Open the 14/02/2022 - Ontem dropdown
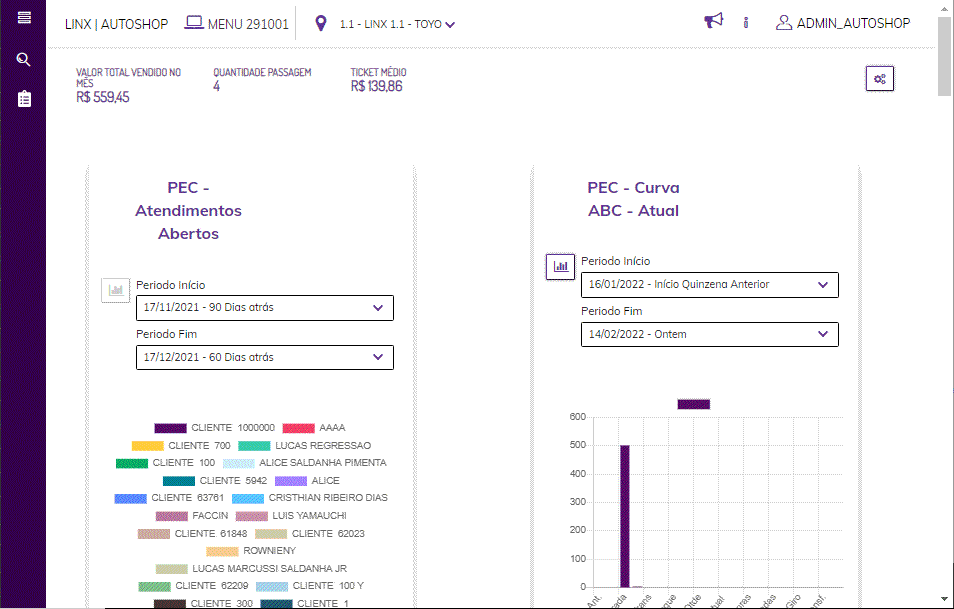 click(709, 335)
